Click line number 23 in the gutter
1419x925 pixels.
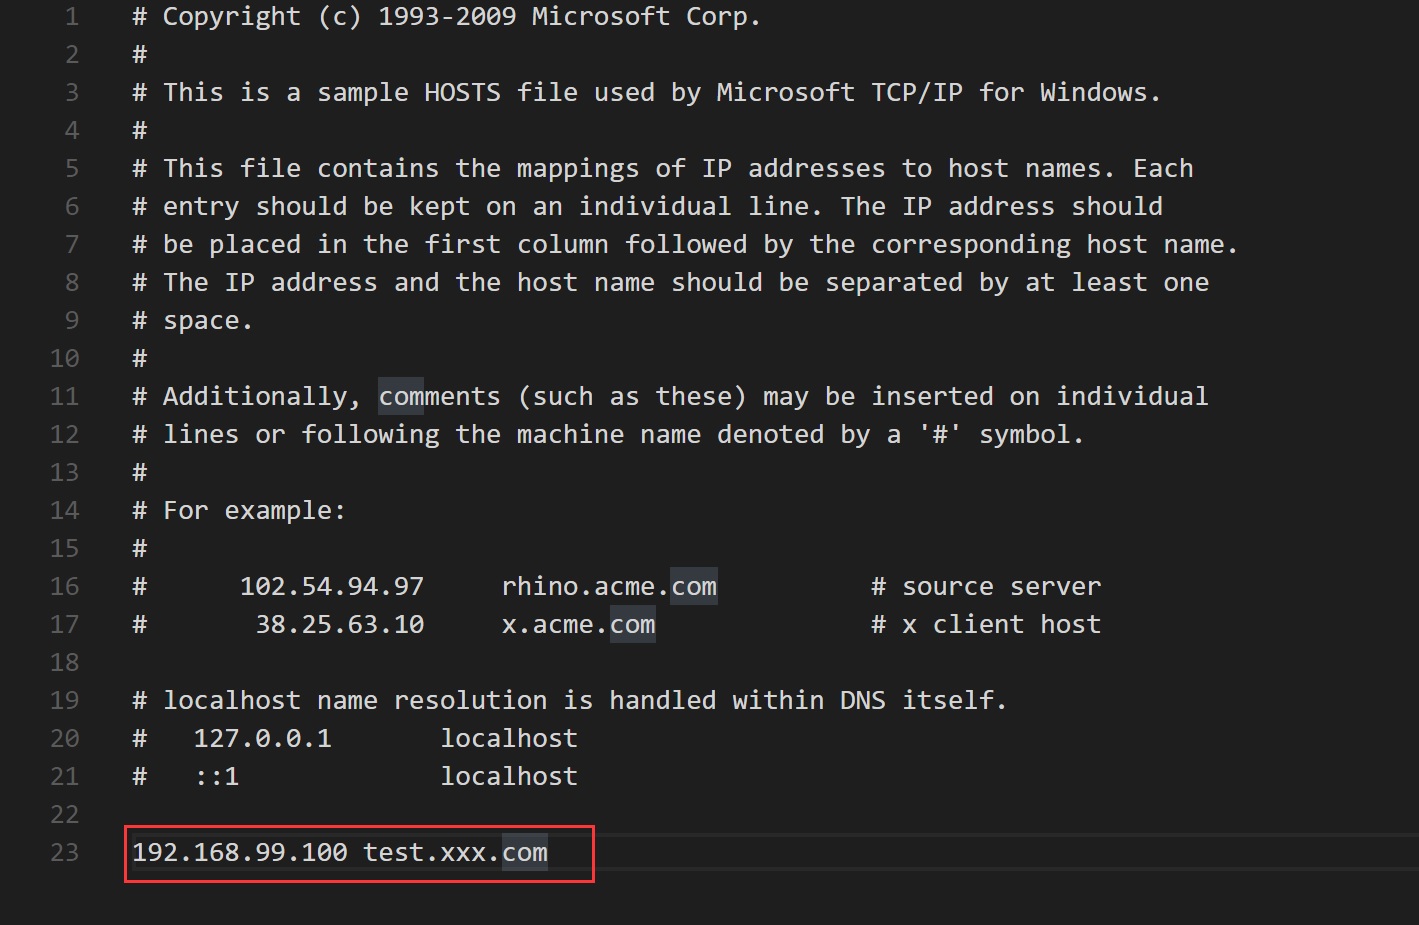pos(65,852)
